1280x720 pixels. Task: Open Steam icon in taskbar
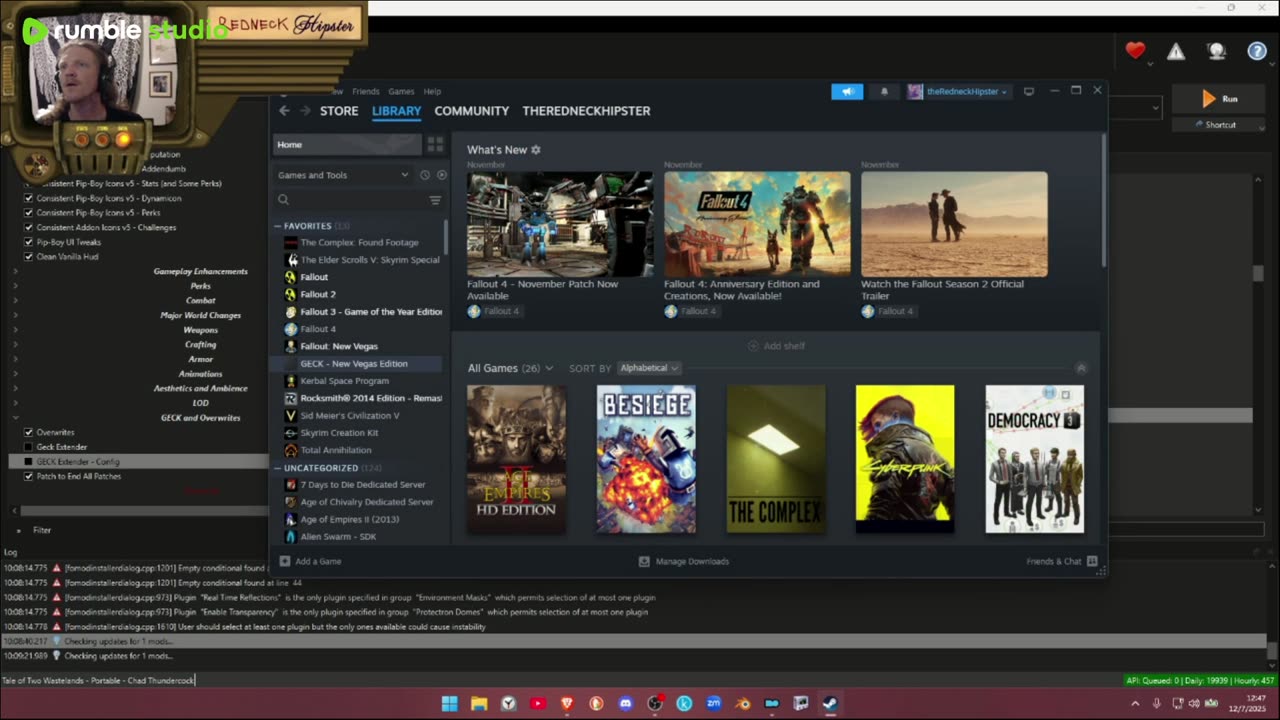[830, 703]
